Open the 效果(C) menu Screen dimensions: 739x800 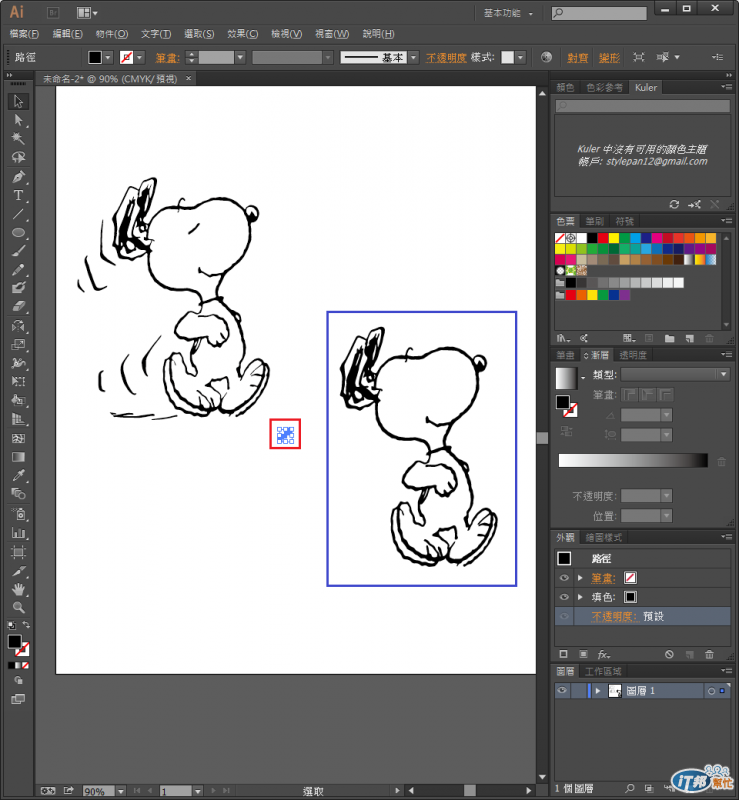point(242,34)
